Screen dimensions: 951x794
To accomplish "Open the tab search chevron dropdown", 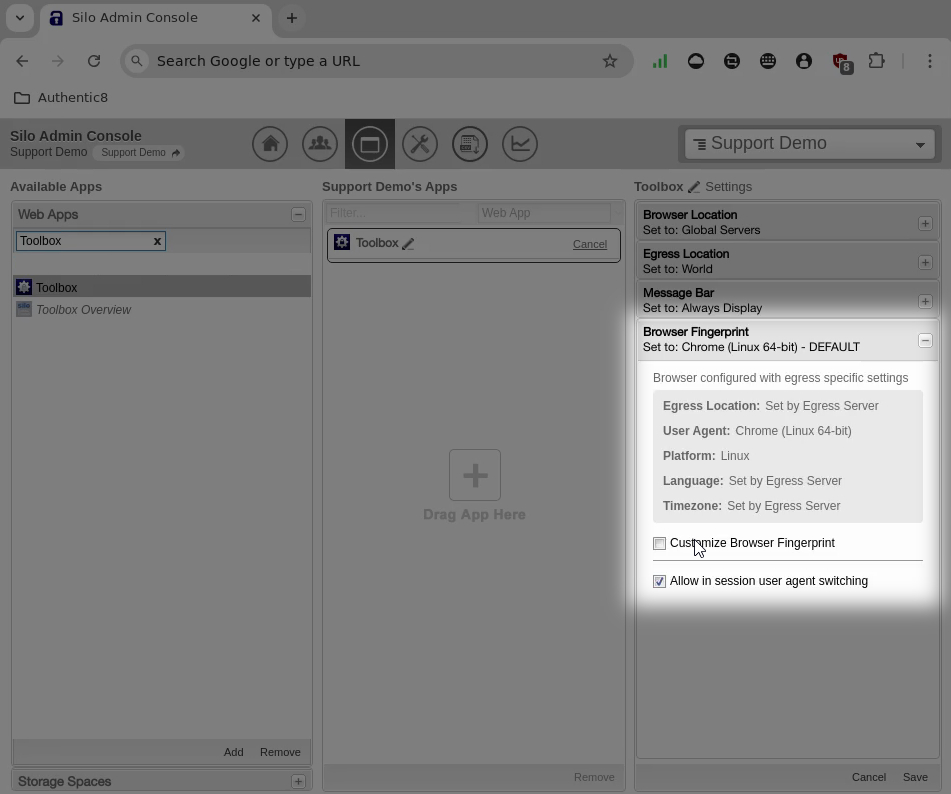I will [20, 18].
